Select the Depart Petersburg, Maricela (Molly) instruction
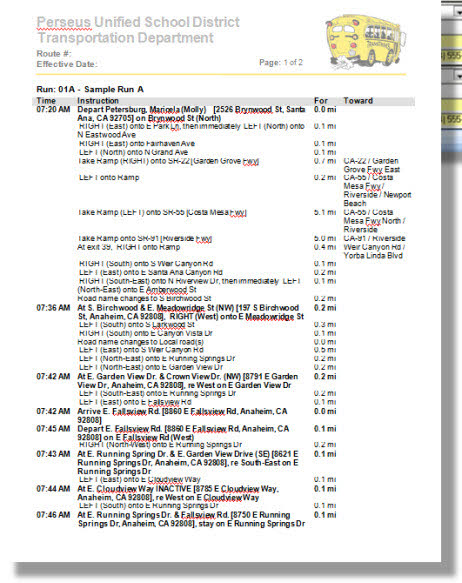The width and height of the screenshot is (462, 583). 191,114
